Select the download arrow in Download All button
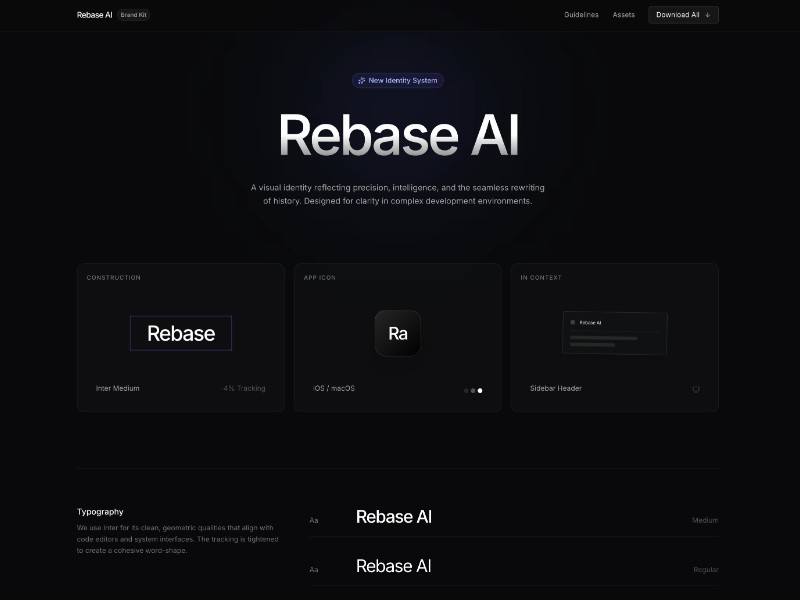 pos(709,15)
